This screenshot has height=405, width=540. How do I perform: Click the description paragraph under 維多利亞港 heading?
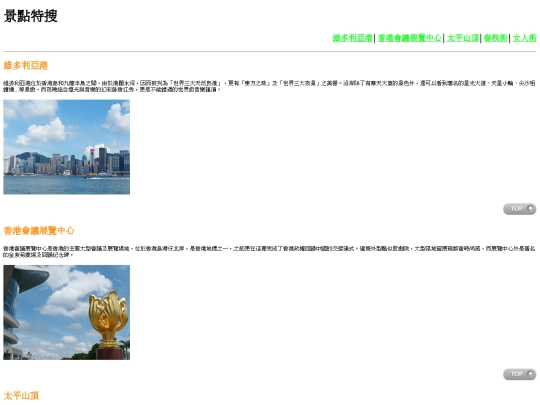[269, 86]
